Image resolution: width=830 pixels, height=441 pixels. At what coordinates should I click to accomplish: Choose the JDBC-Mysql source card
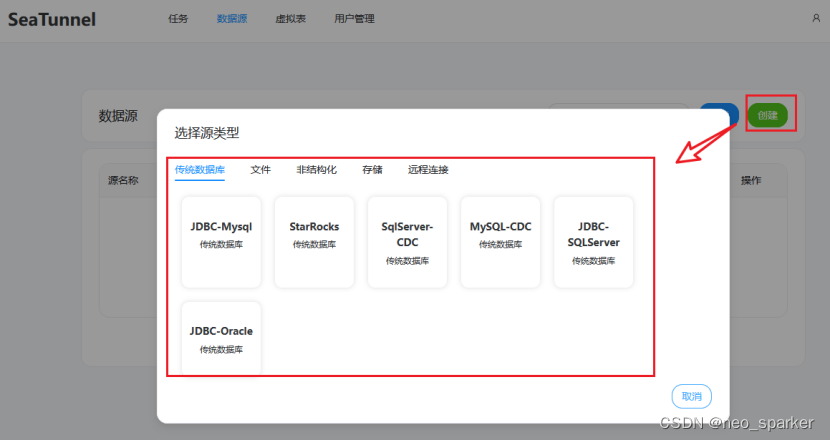click(x=221, y=242)
